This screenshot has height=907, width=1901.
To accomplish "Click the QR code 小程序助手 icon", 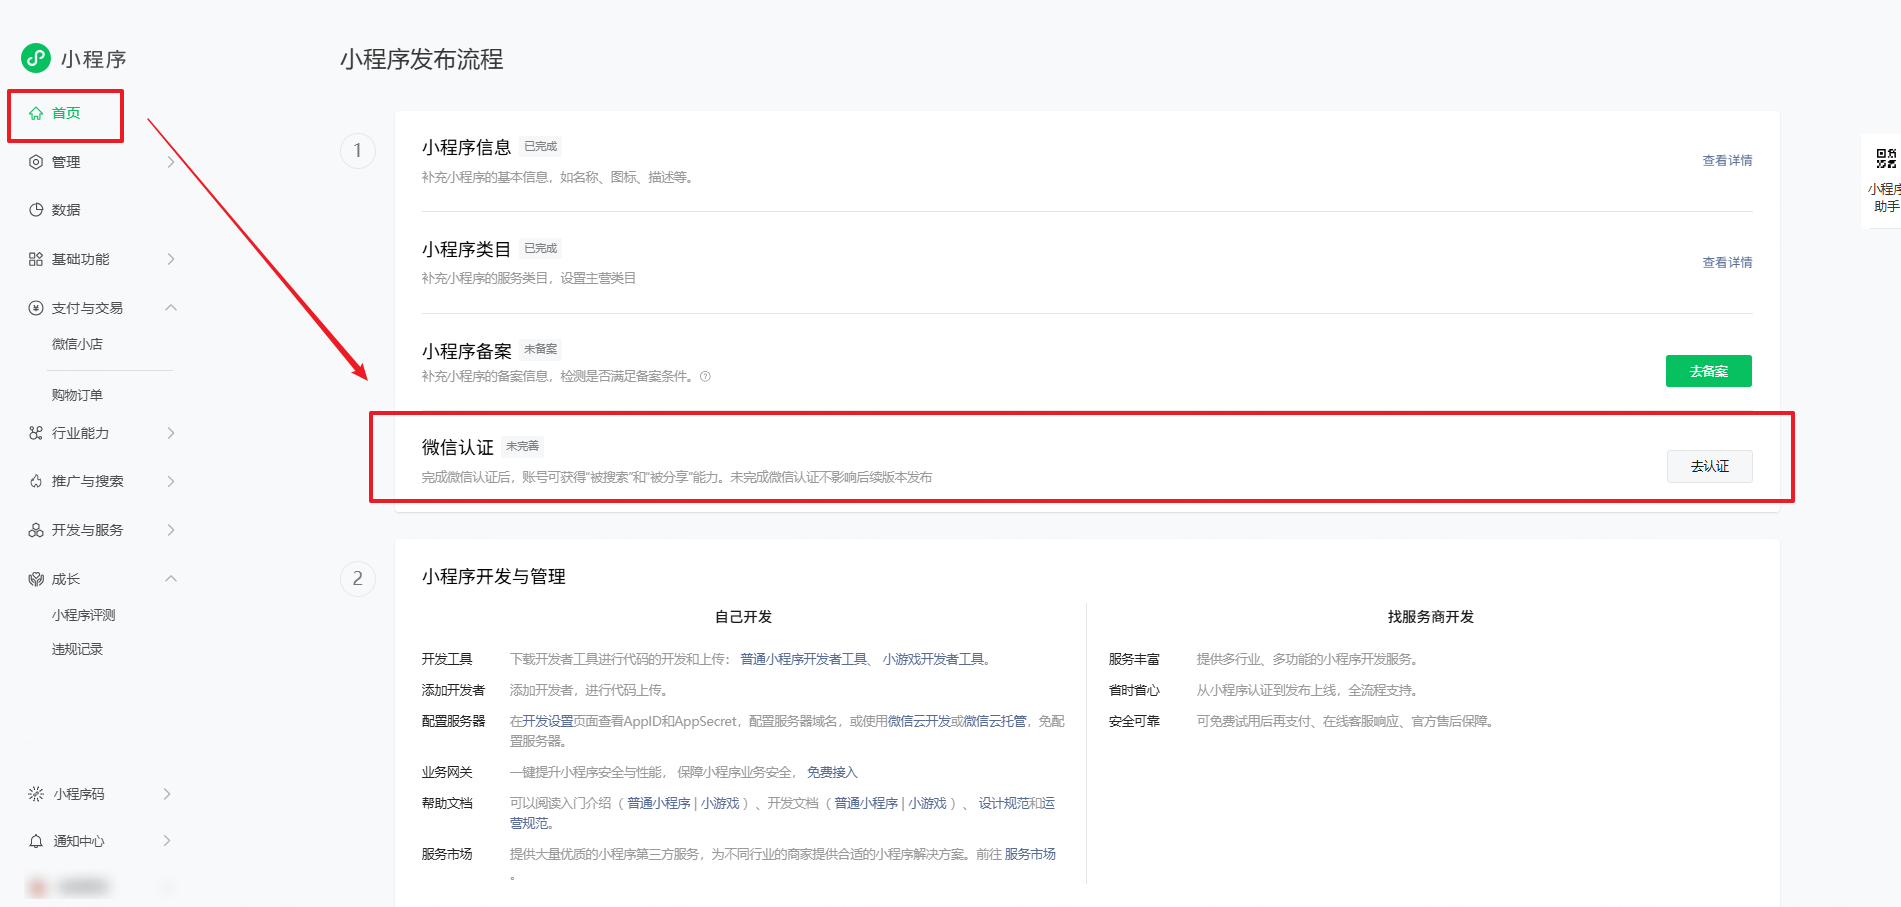I will pyautogui.click(x=1886, y=159).
